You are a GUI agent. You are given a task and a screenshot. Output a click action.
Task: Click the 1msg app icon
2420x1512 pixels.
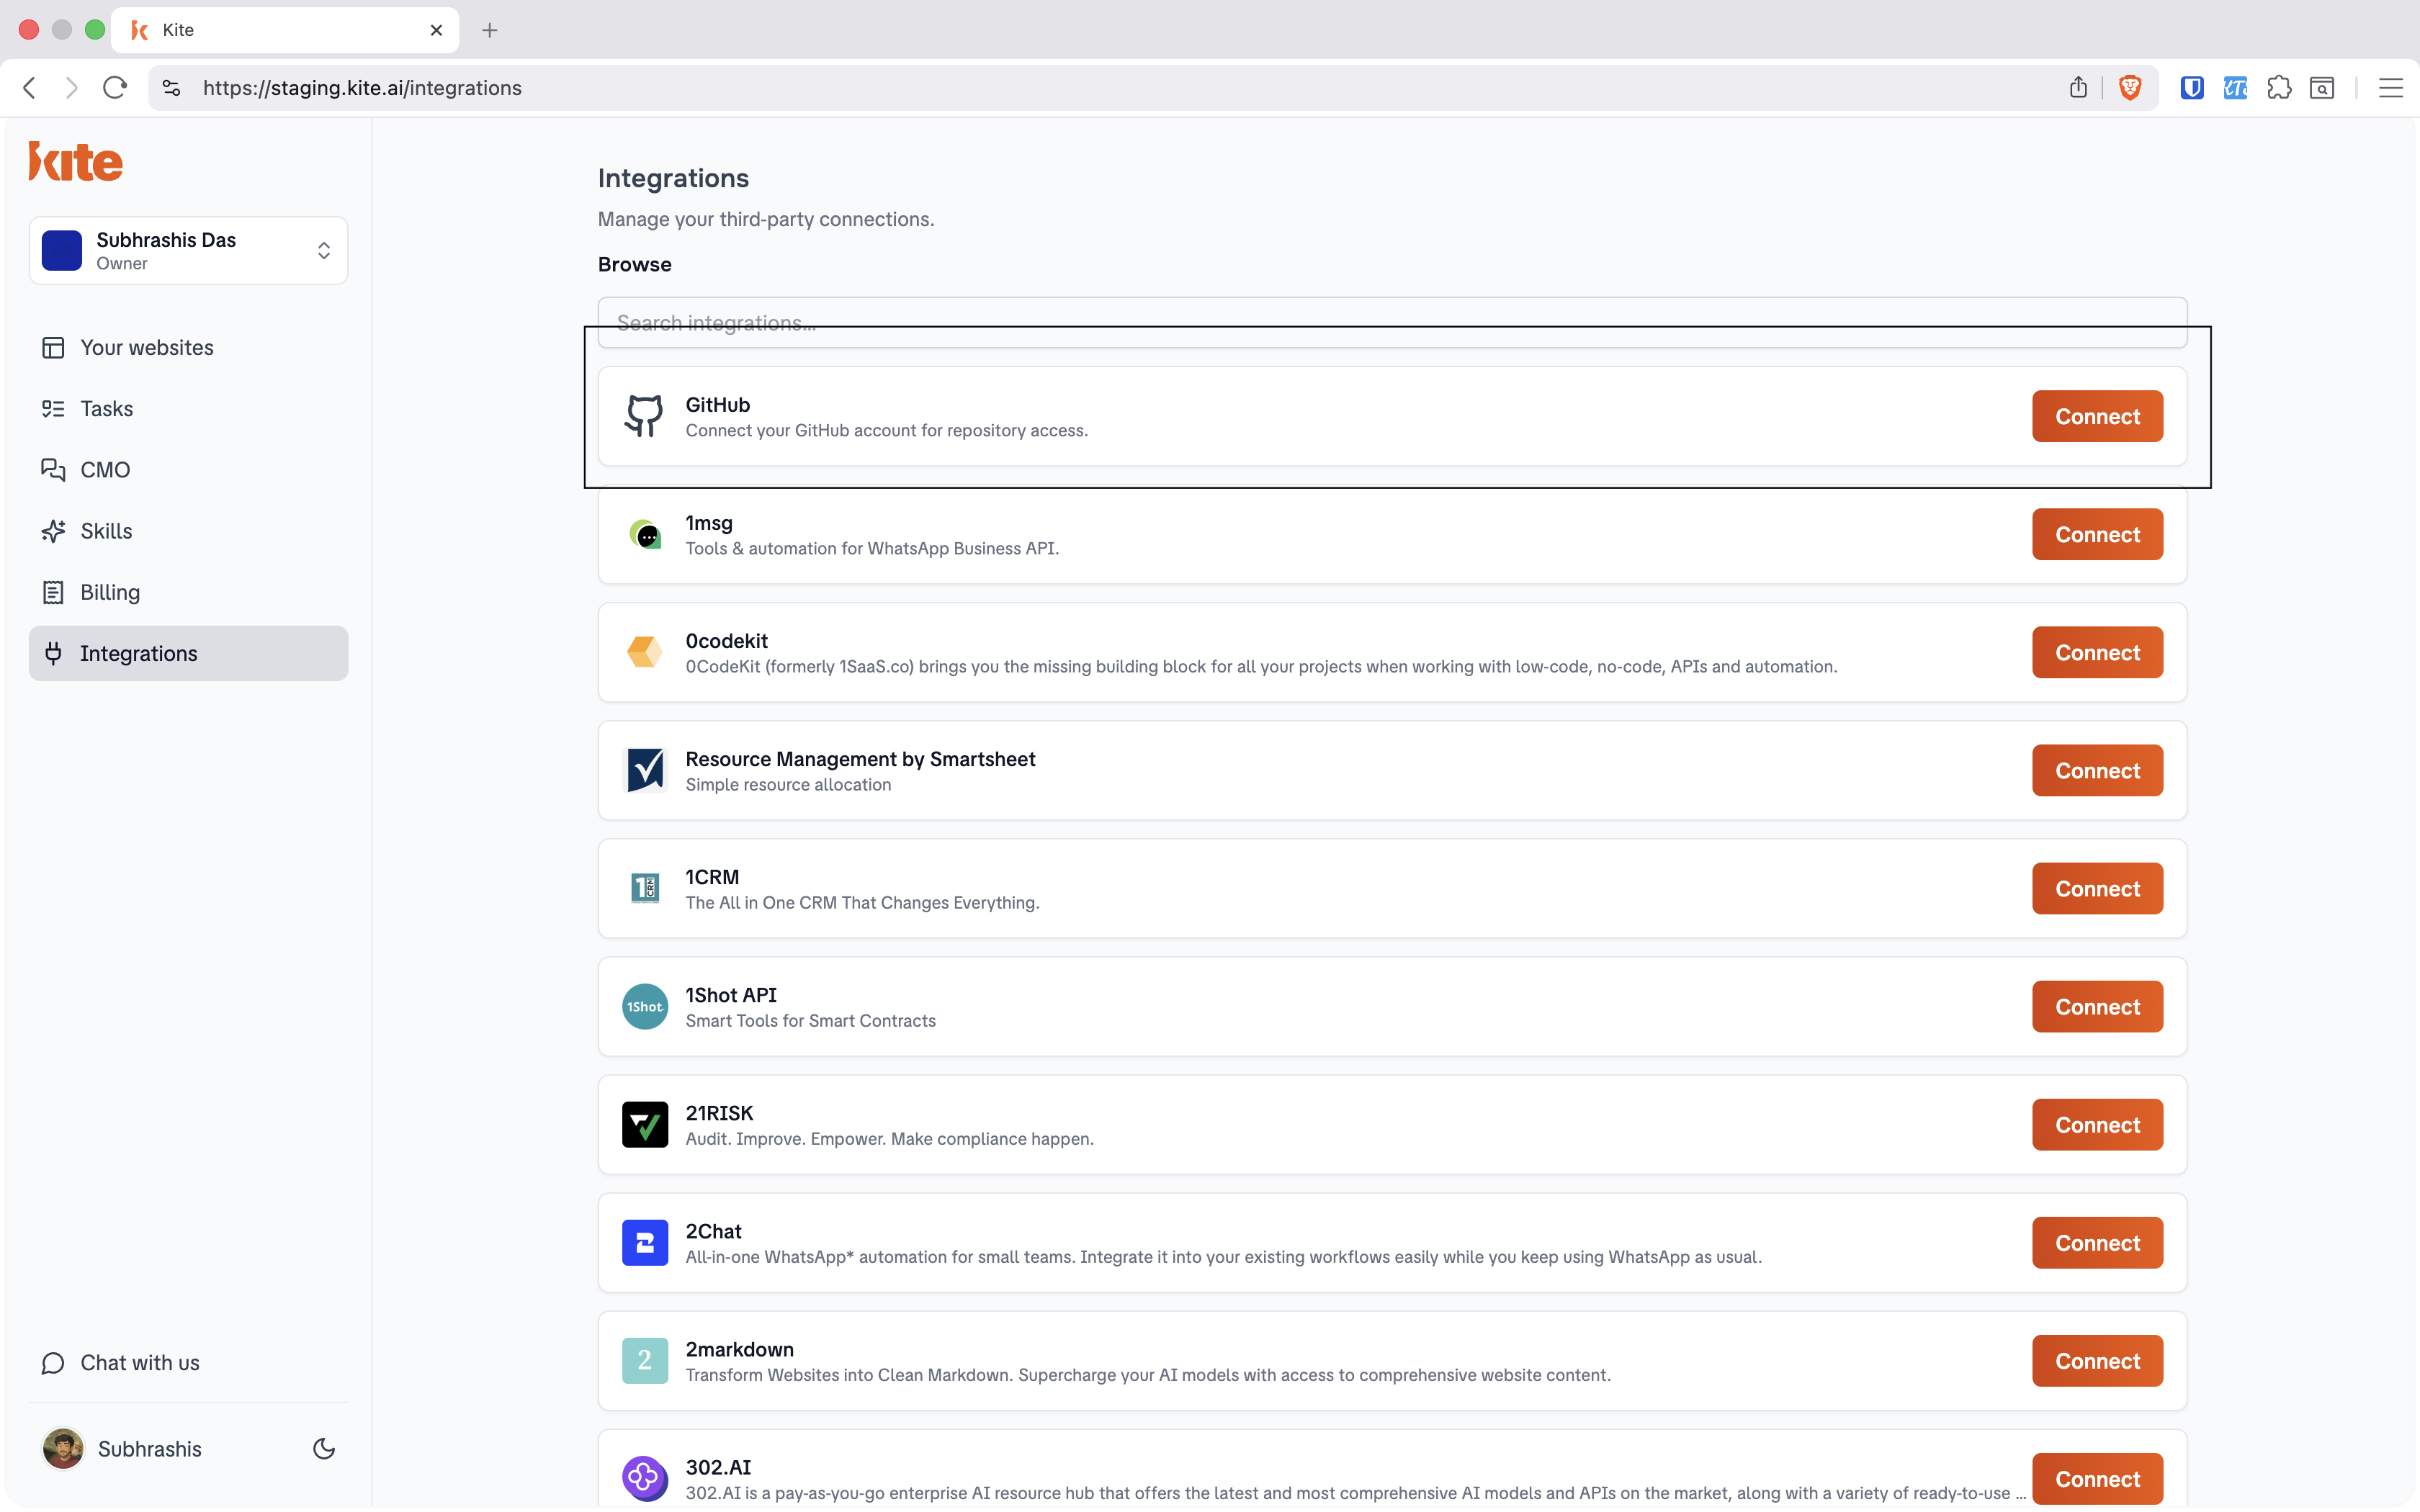644,534
